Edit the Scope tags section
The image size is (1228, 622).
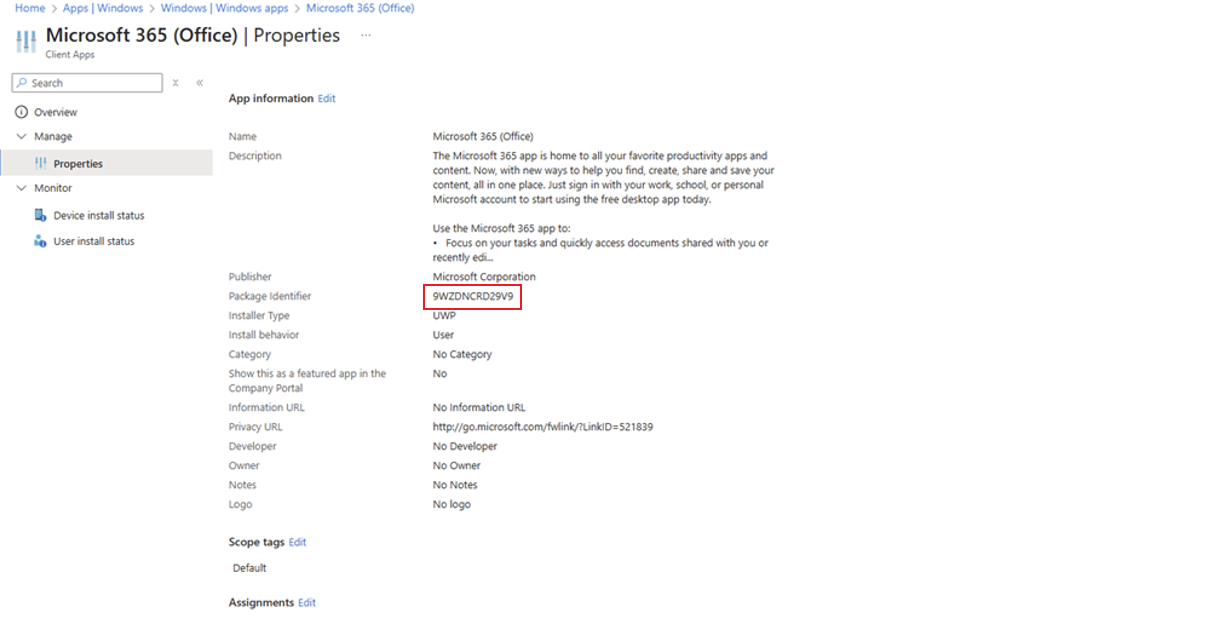click(297, 542)
